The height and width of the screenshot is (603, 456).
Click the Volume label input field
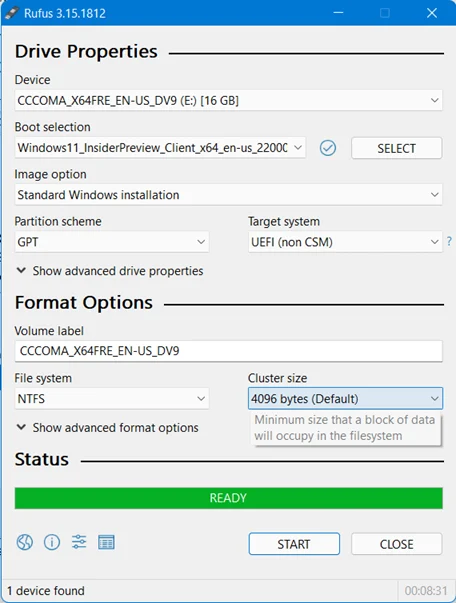[228, 351]
